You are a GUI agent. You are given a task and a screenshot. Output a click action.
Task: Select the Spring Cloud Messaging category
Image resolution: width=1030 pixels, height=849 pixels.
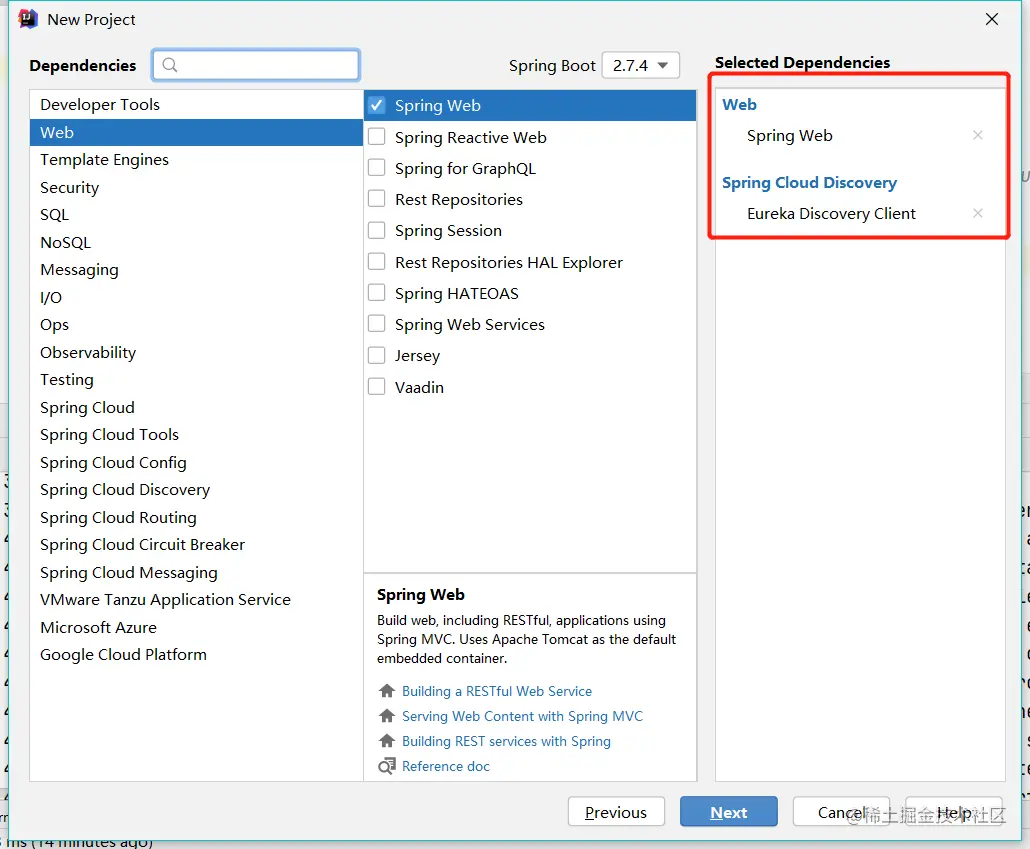pos(196,572)
